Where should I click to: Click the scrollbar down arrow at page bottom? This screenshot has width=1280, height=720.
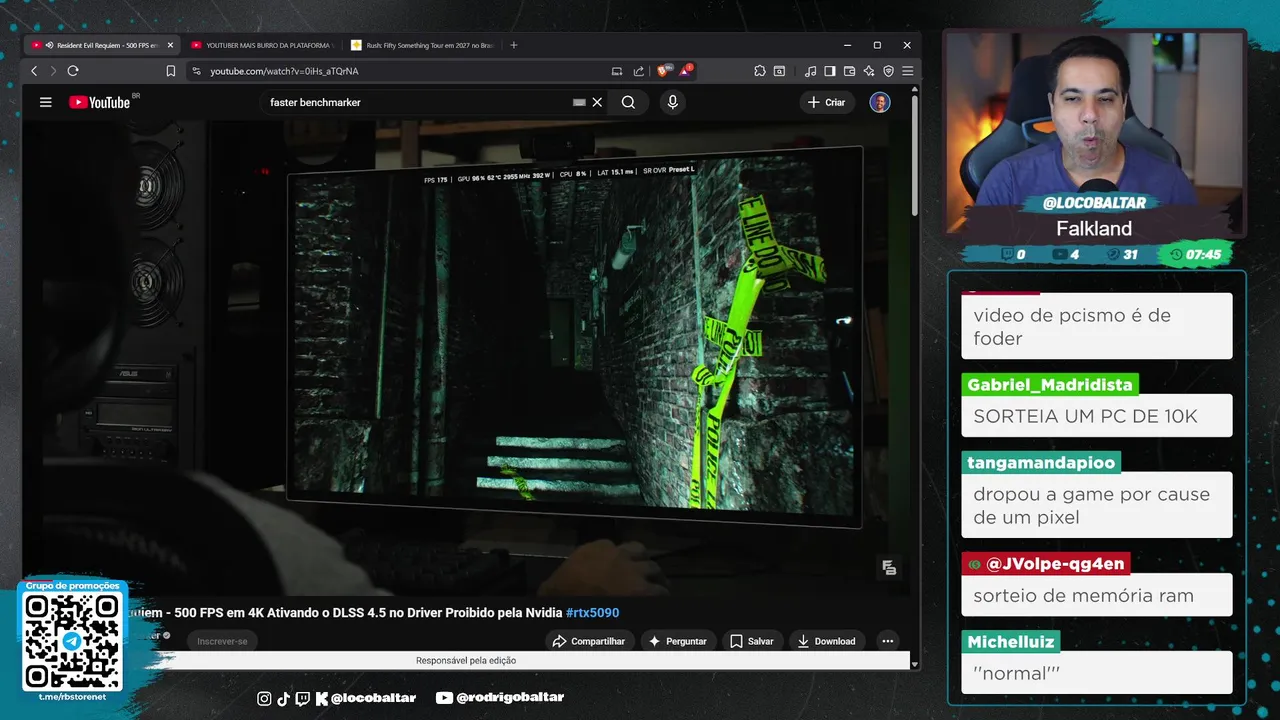pos(914,663)
